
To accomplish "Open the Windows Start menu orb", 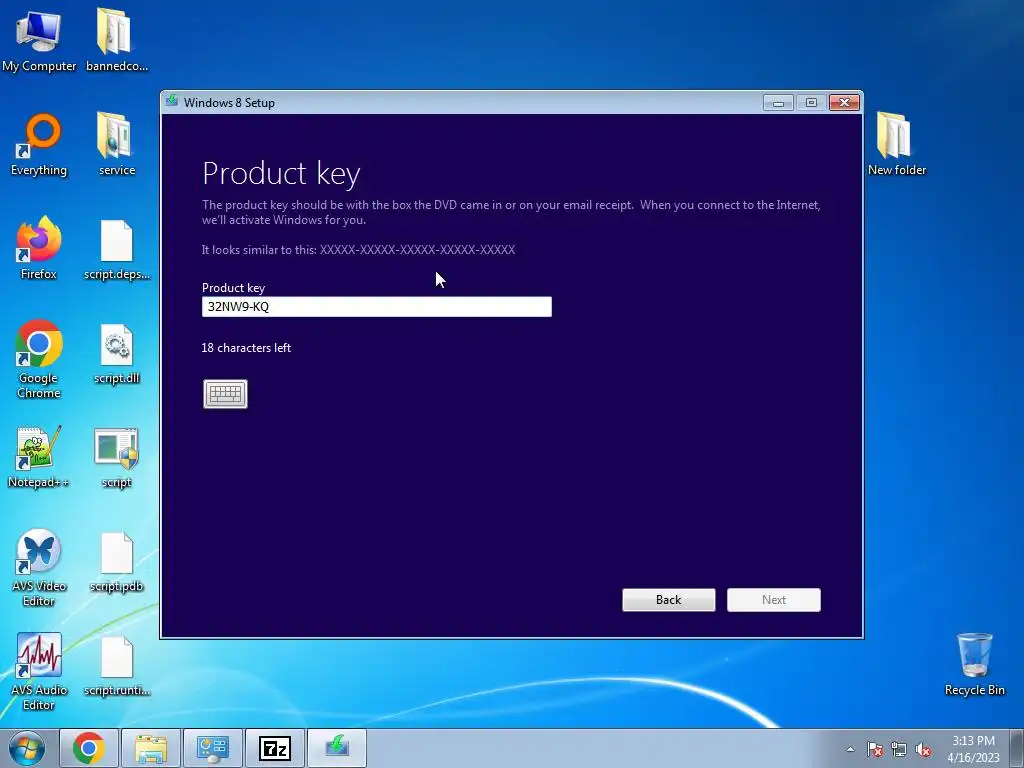I will (x=27, y=748).
